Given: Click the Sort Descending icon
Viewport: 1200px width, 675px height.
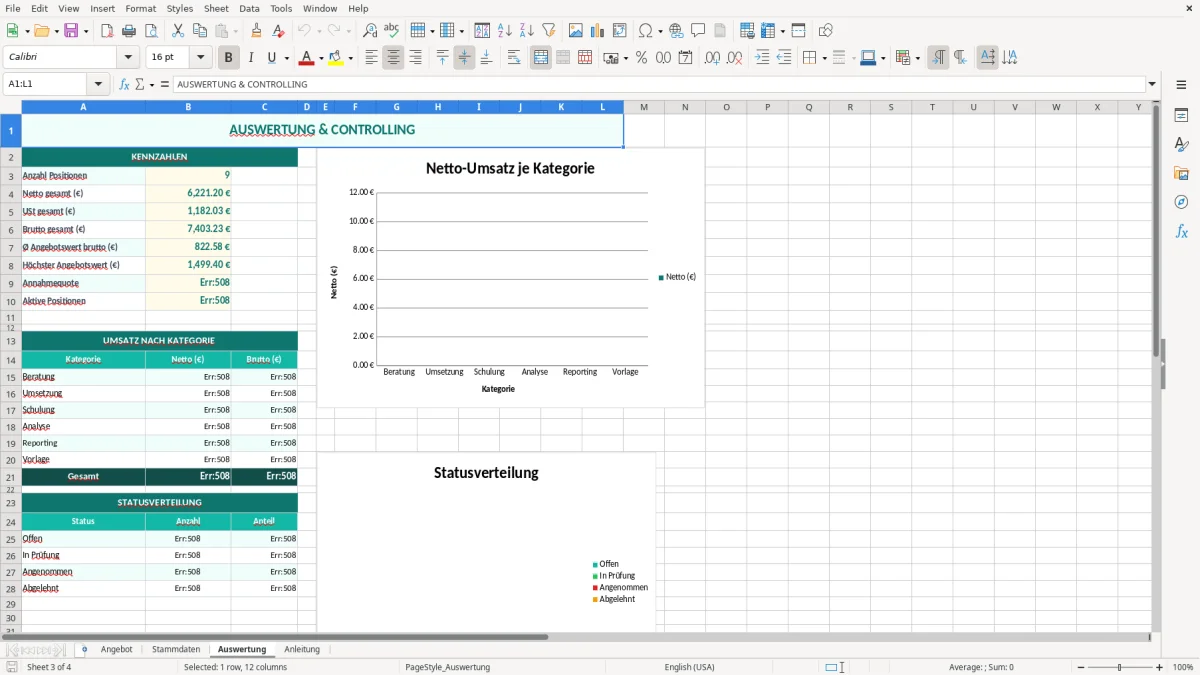Looking at the screenshot, I should tap(526, 31).
